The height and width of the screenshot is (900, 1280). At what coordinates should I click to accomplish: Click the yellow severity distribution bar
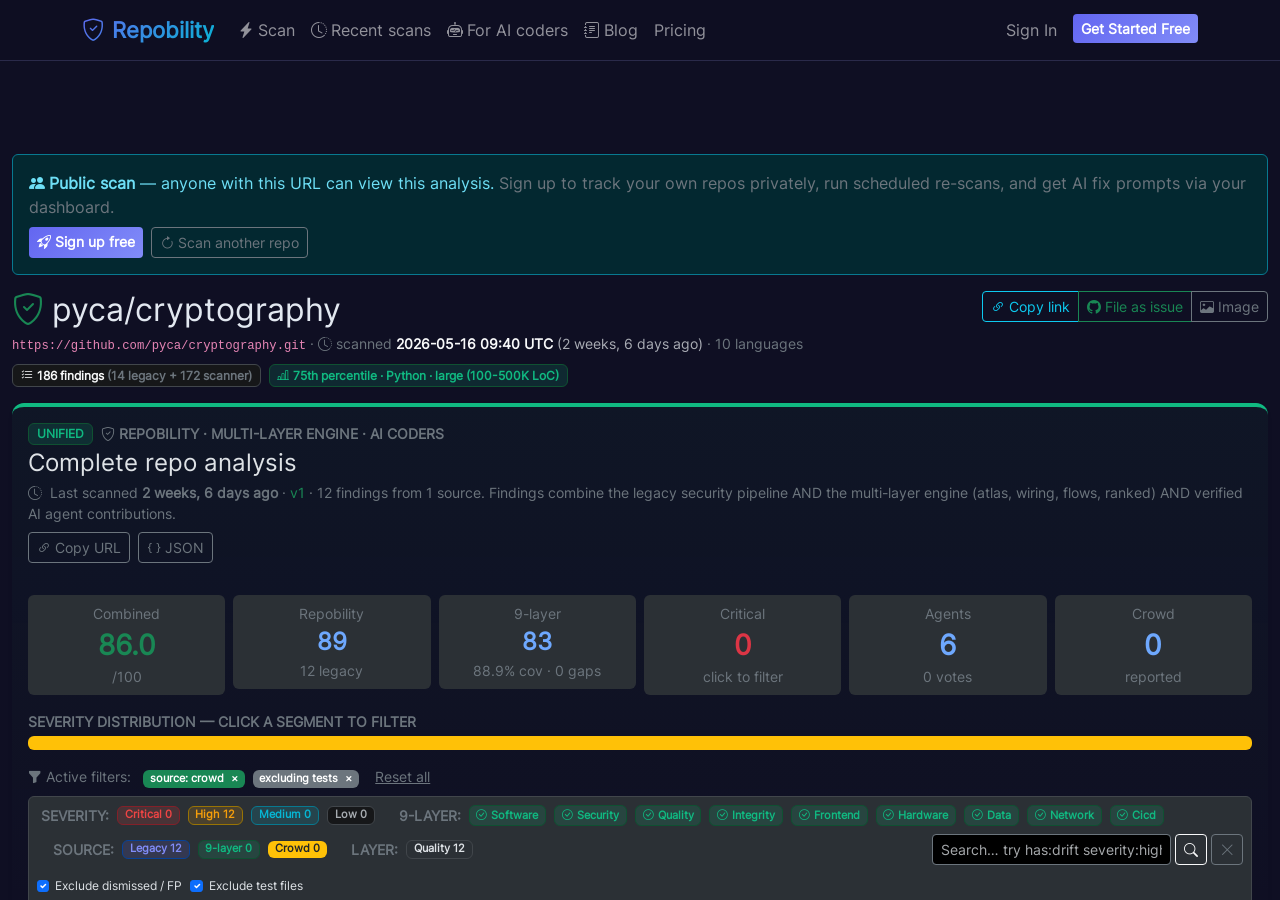pyautogui.click(x=640, y=743)
